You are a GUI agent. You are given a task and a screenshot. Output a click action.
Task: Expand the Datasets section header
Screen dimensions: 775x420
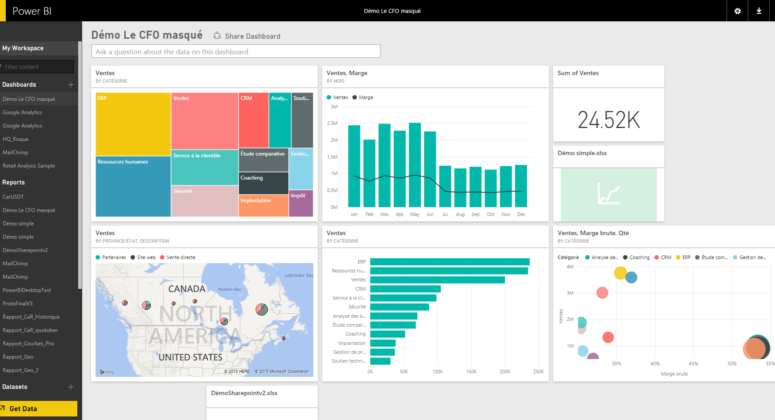[14, 387]
